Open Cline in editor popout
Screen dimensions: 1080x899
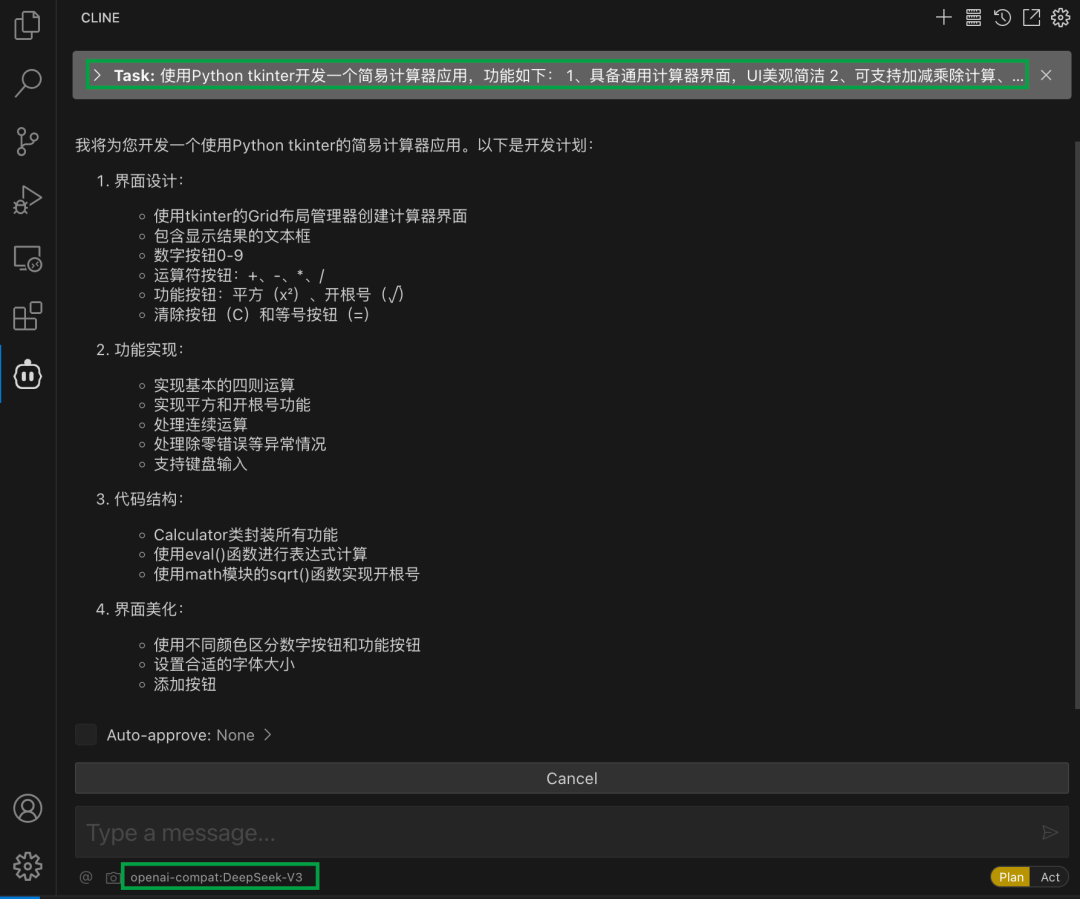click(x=1031, y=18)
